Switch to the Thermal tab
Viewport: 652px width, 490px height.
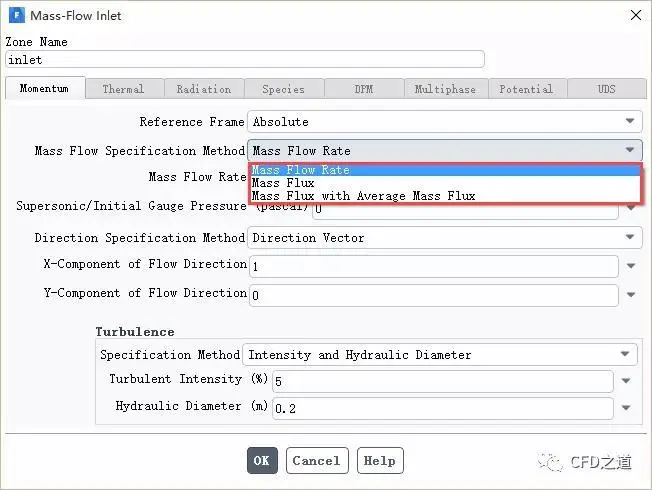[123, 89]
